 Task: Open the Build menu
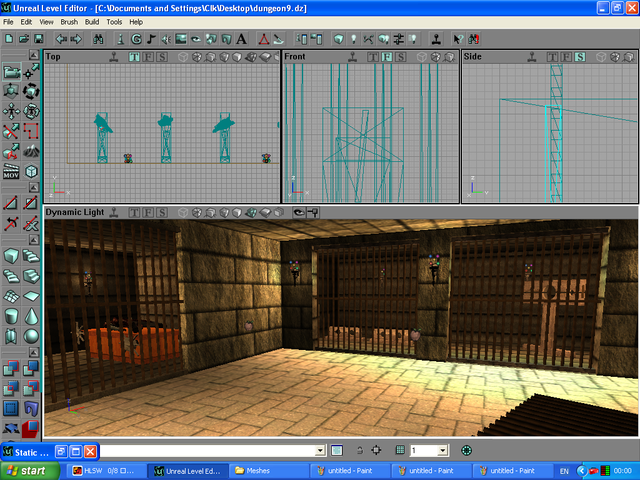(x=92, y=21)
